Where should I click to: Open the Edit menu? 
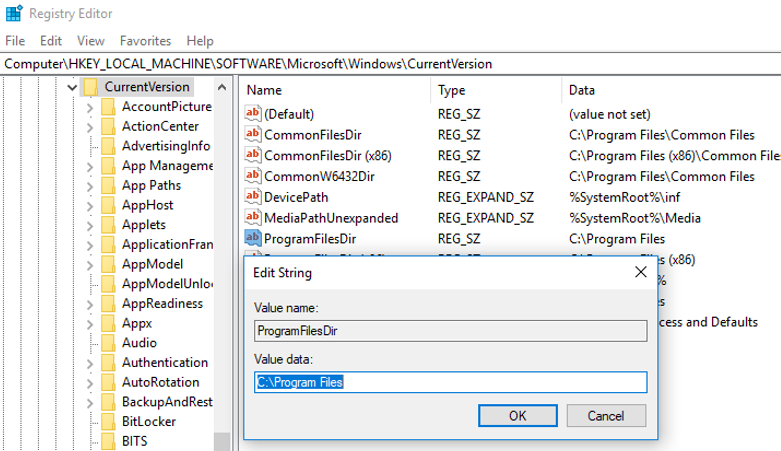(x=51, y=40)
